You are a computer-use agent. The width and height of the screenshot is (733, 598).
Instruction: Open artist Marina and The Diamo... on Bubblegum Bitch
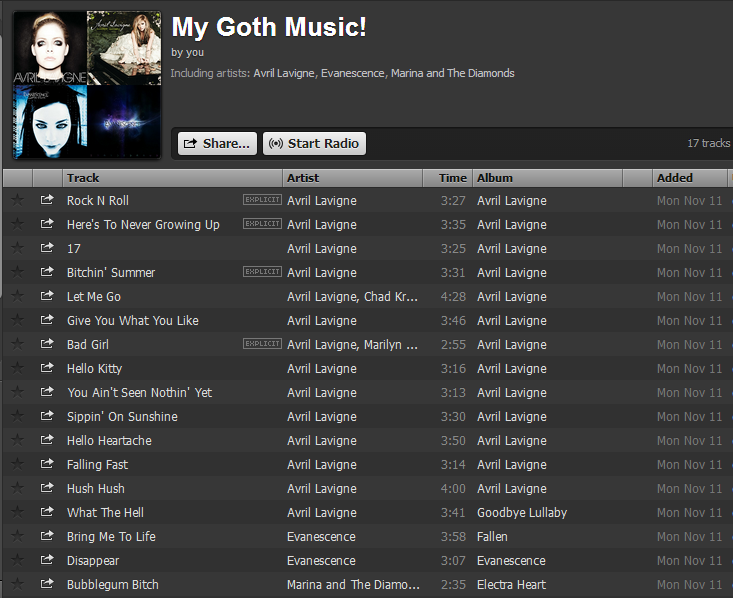click(353, 584)
